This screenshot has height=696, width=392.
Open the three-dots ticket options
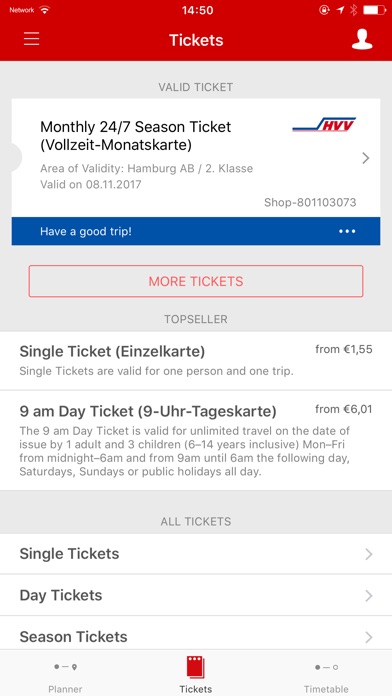347,231
